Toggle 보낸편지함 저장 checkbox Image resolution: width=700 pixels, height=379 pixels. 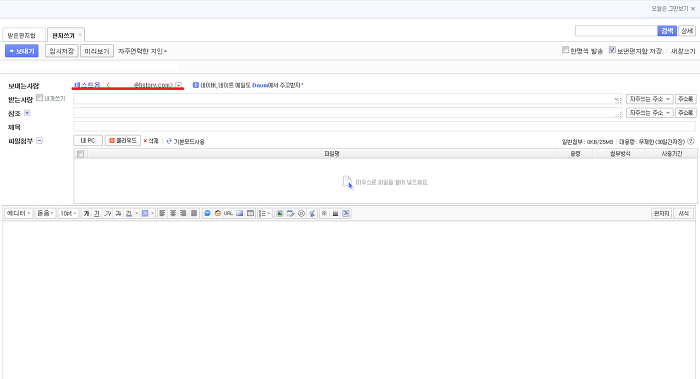612,50
